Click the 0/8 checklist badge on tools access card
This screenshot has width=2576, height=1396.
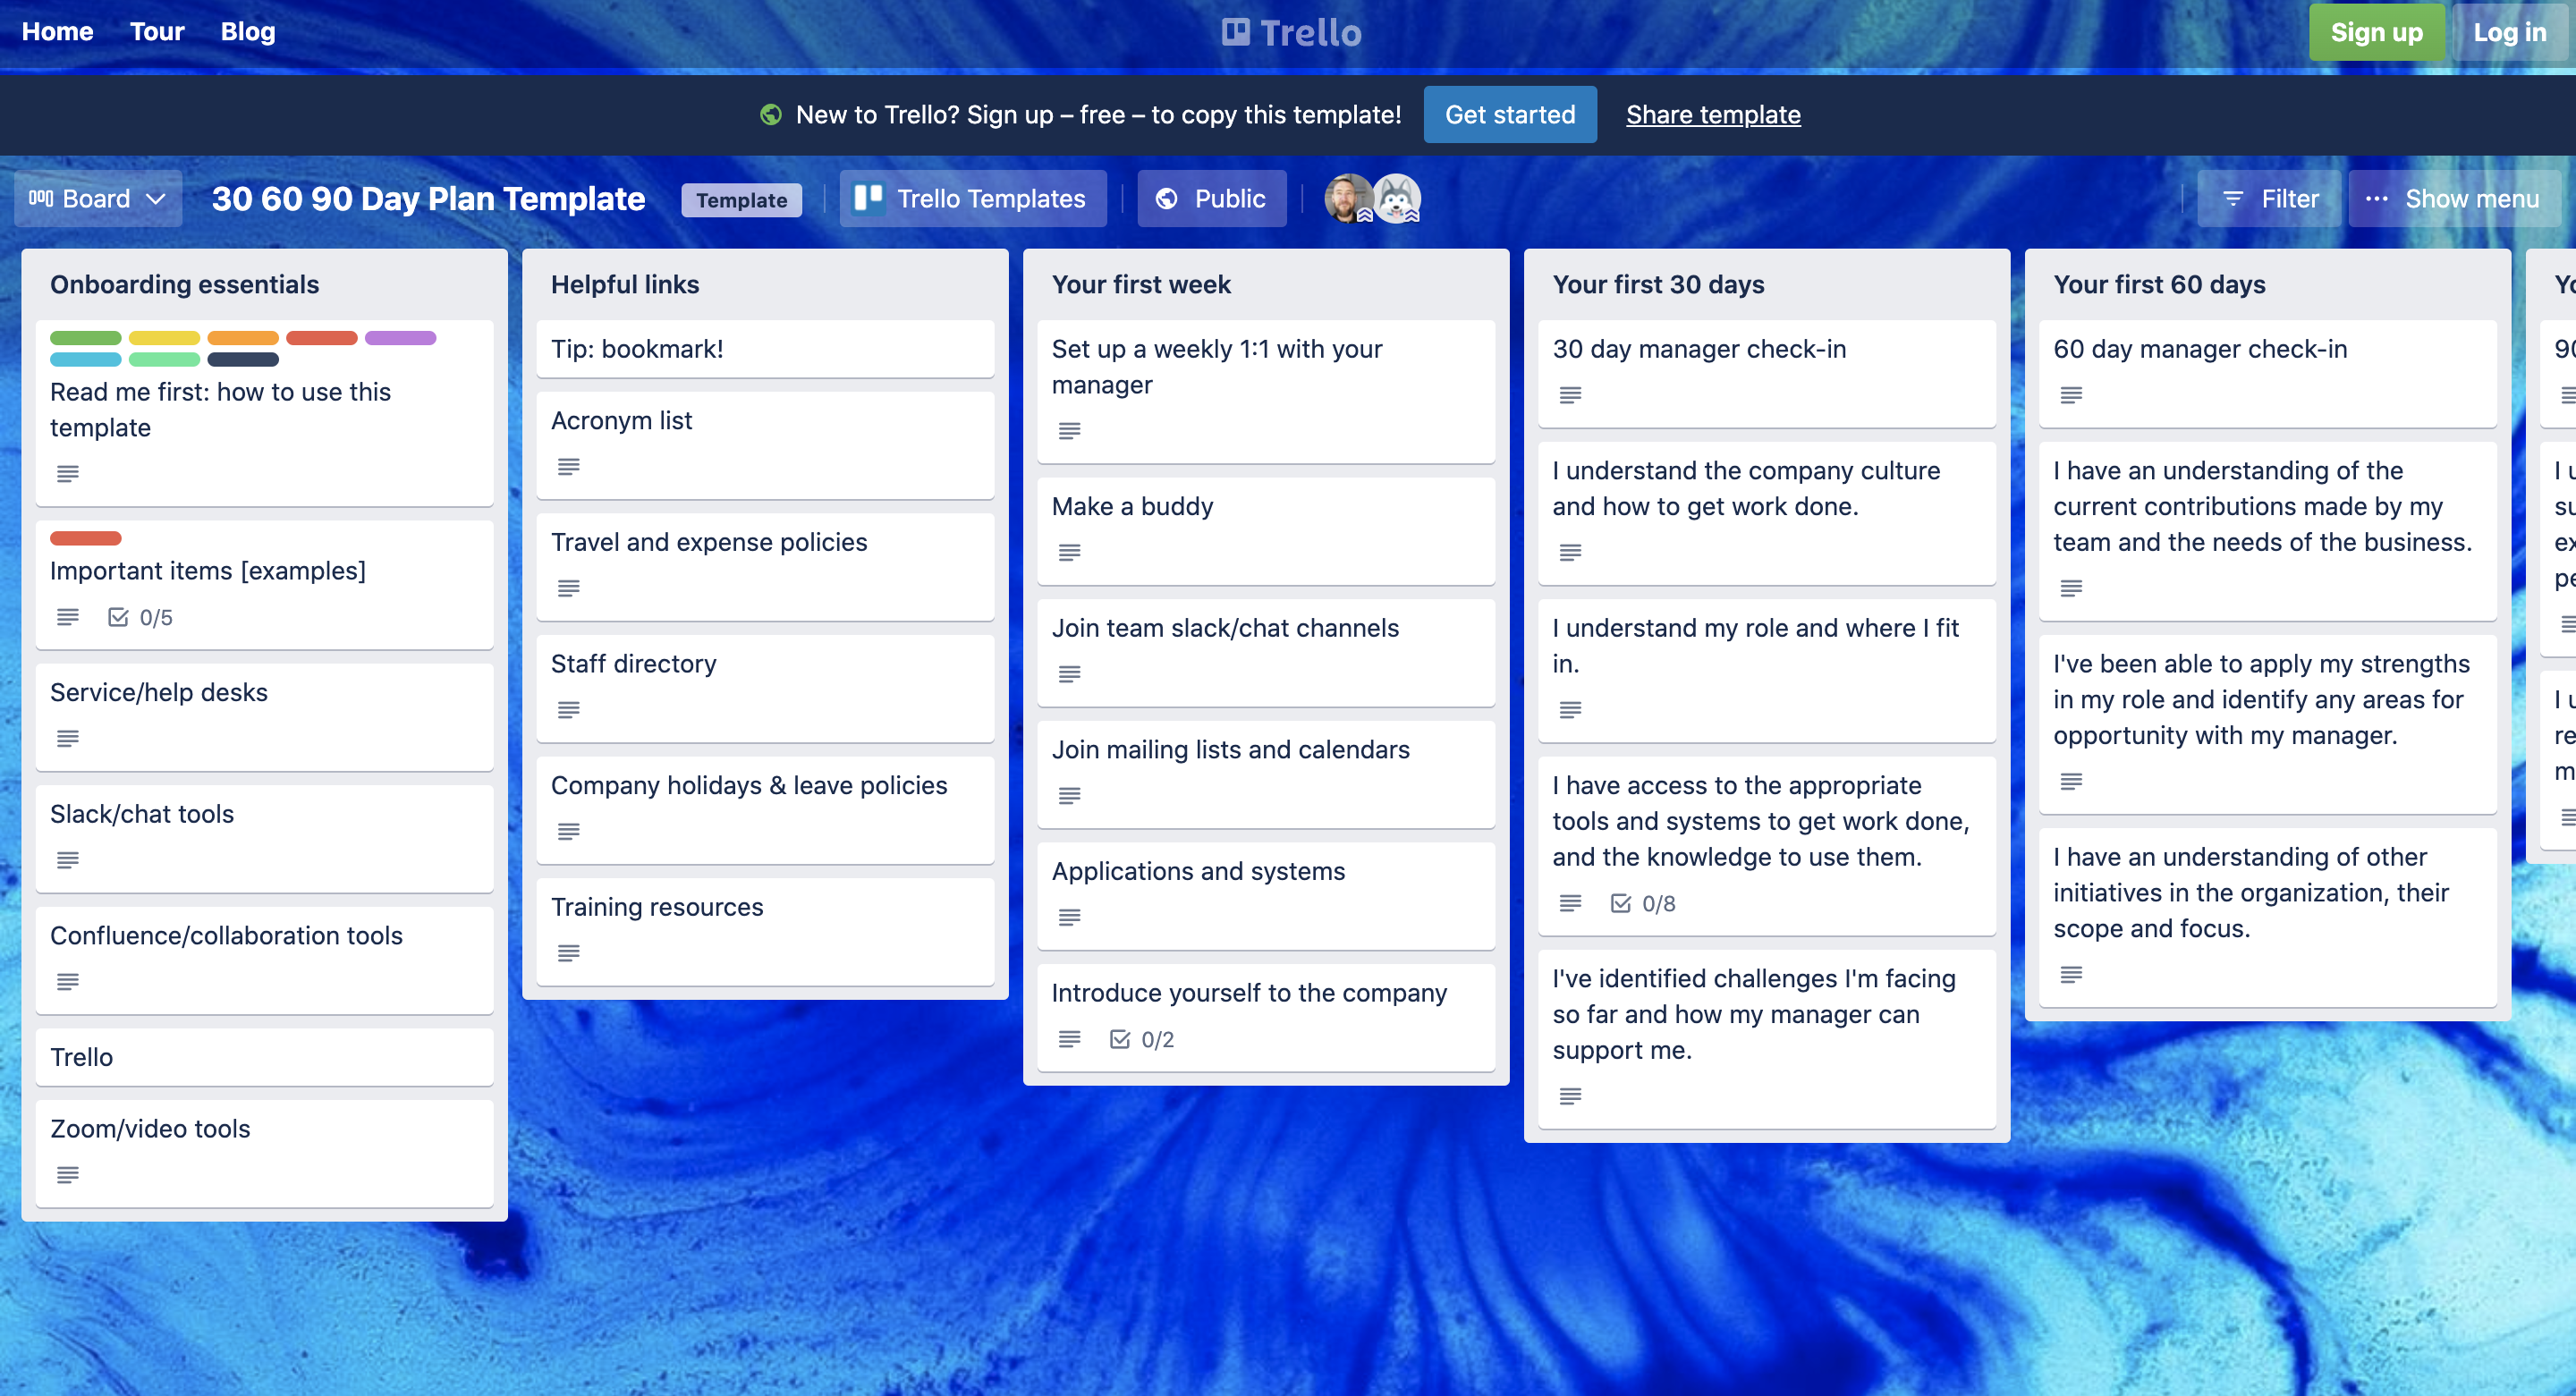pos(1645,903)
